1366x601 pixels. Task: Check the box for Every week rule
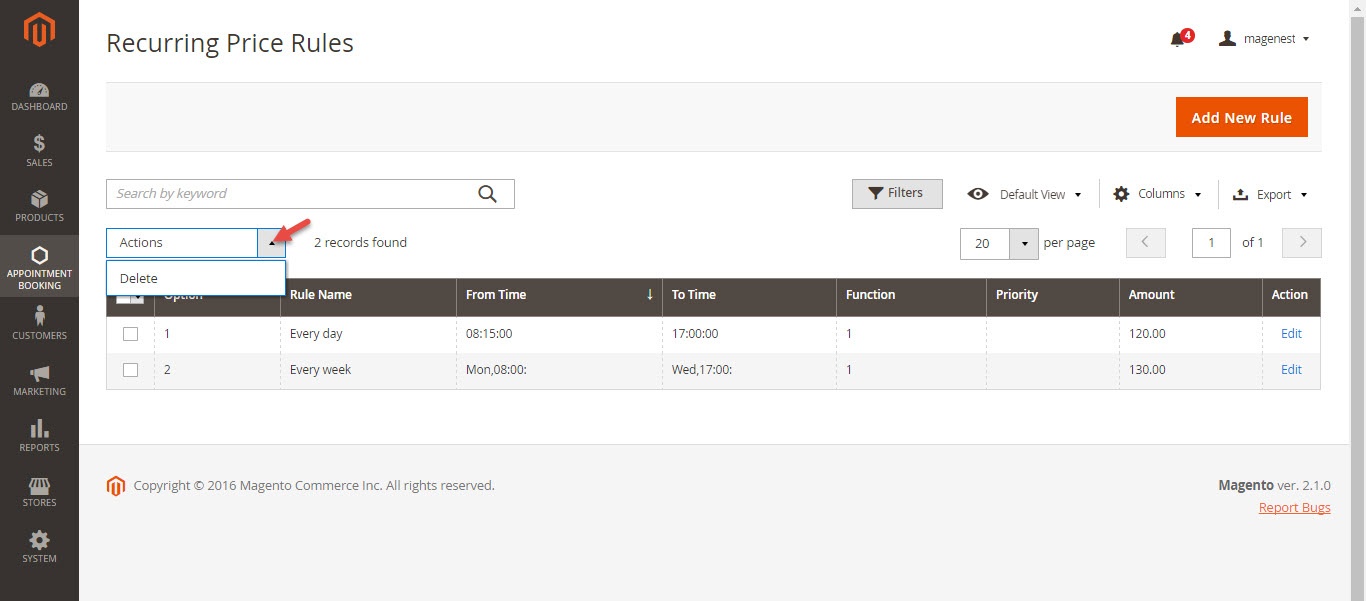130,370
